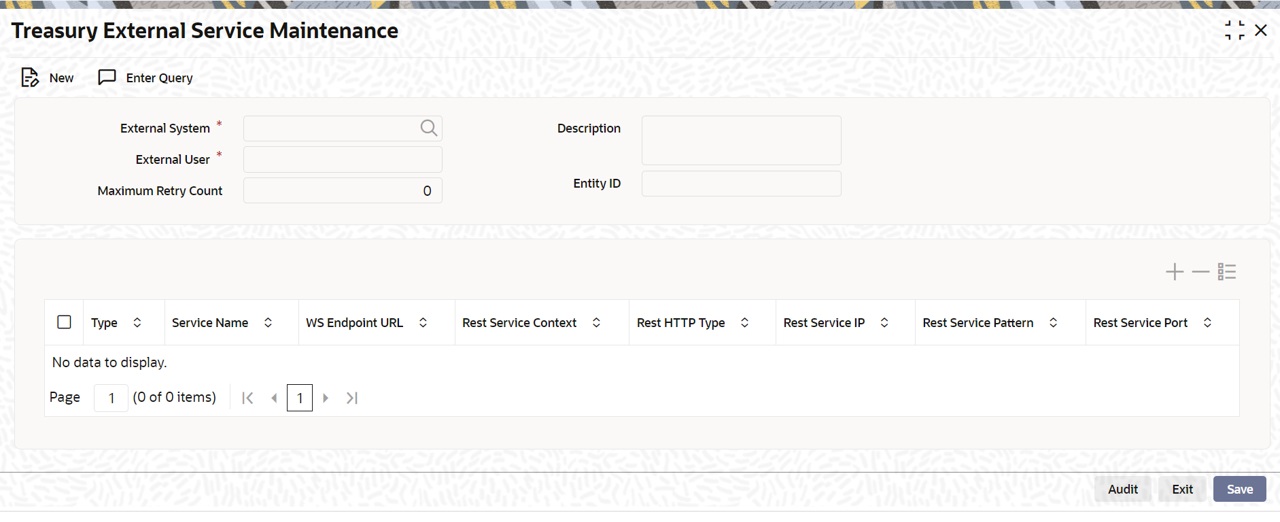The image size is (1280, 522).
Task: Focus the External User field
Action: pos(343,159)
